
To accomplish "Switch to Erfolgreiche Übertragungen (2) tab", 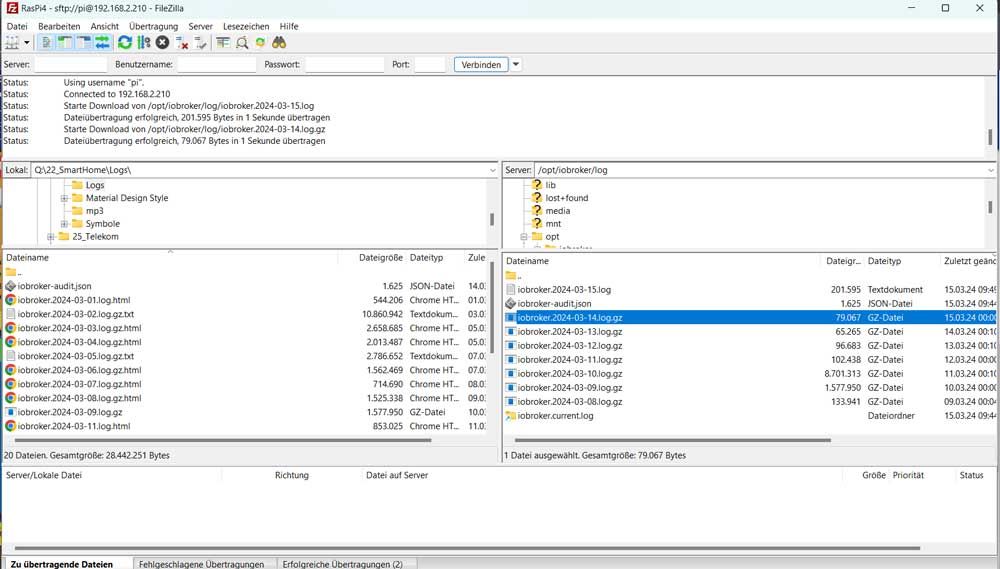I will click(x=342, y=564).
